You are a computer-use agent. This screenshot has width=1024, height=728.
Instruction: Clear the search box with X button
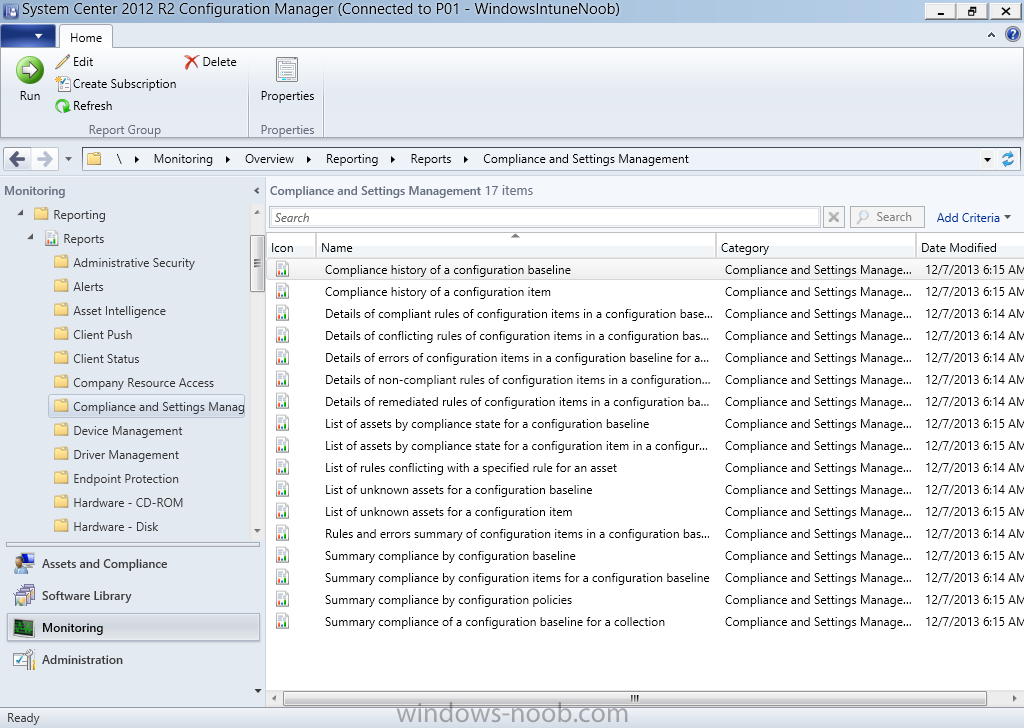833,217
